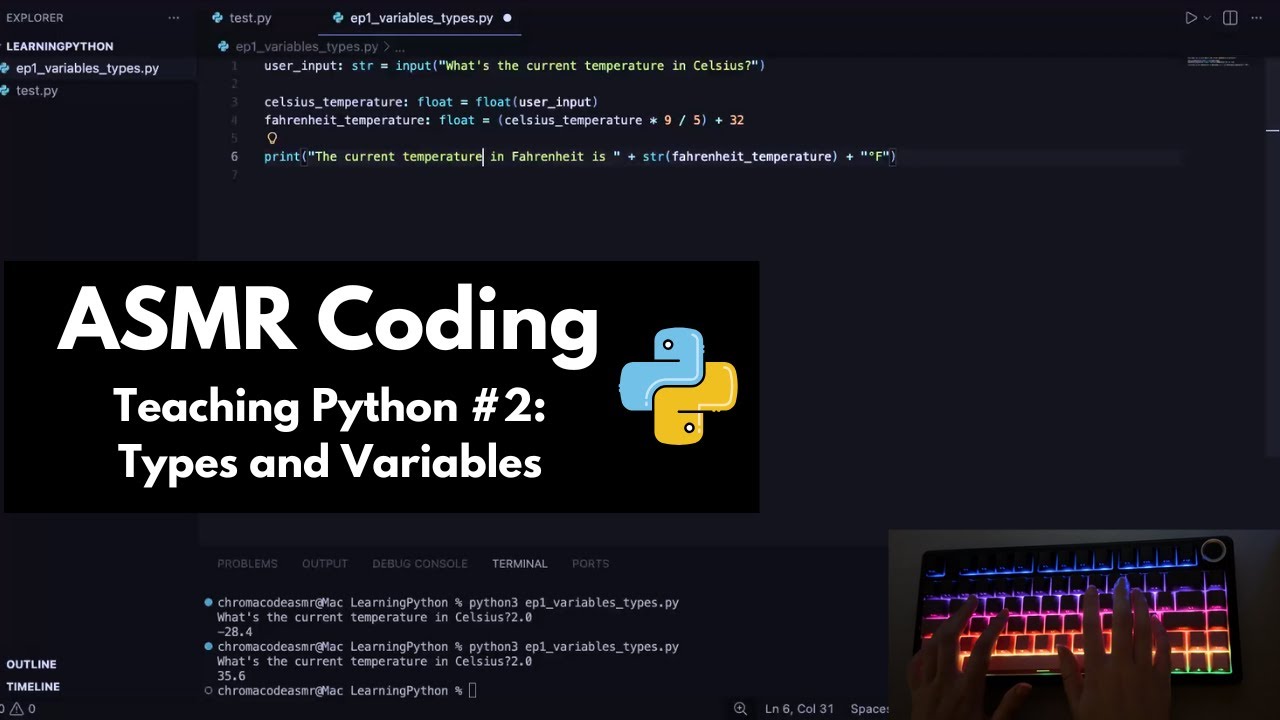Click terminal output '35.6'
Viewport: 1280px width, 720px height.
pyautogui.click(x=231, y=676)
